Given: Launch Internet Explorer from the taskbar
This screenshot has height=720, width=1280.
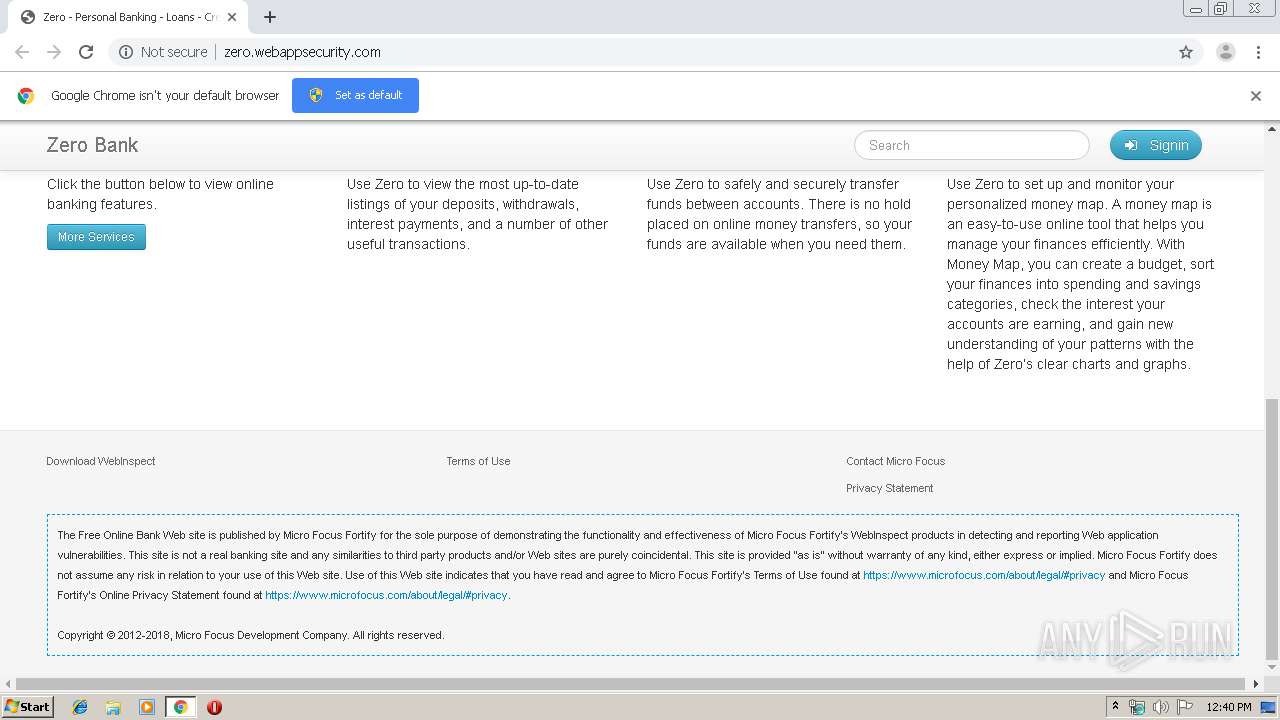Looking at the screenshot, I should coord(80,707).
